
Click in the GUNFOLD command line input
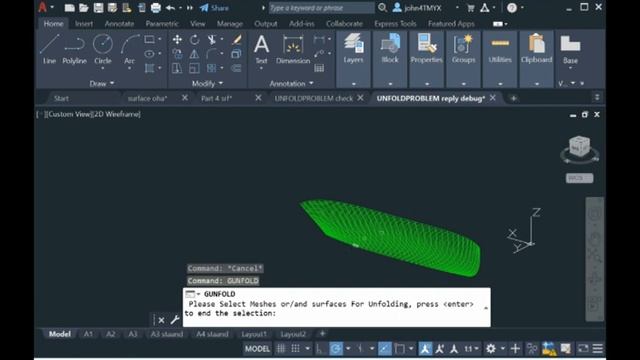click(x=336, y=309)
